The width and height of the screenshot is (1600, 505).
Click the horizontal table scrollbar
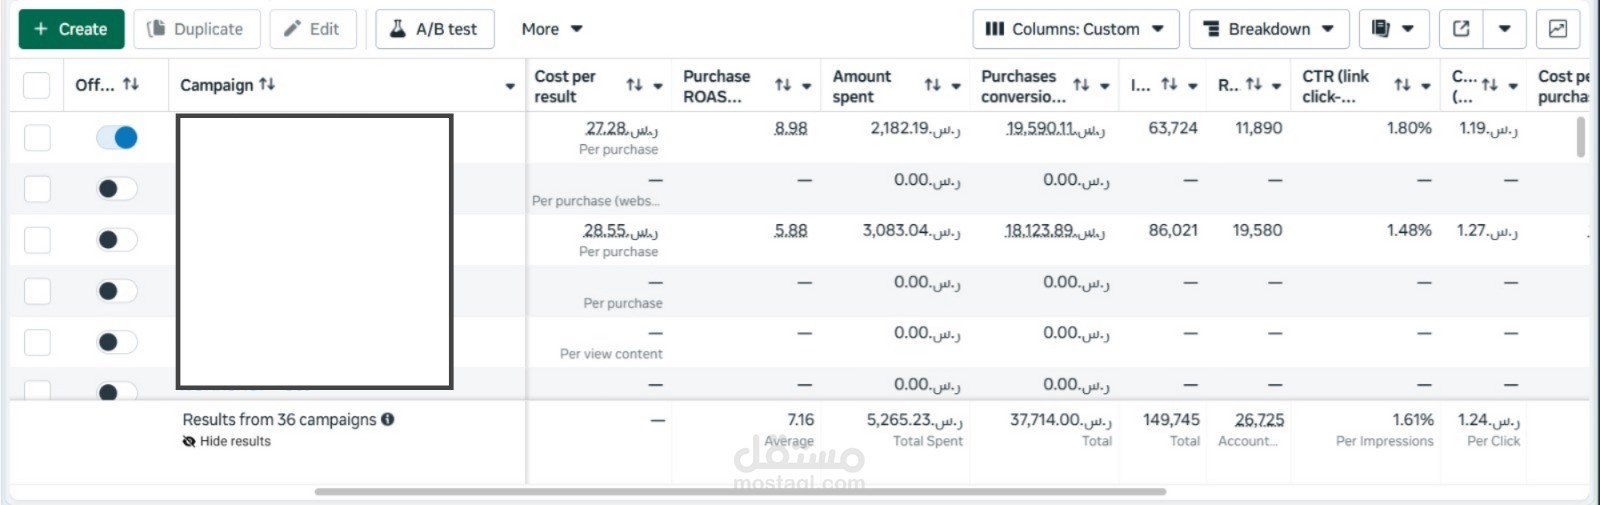(x=740, y=492)
